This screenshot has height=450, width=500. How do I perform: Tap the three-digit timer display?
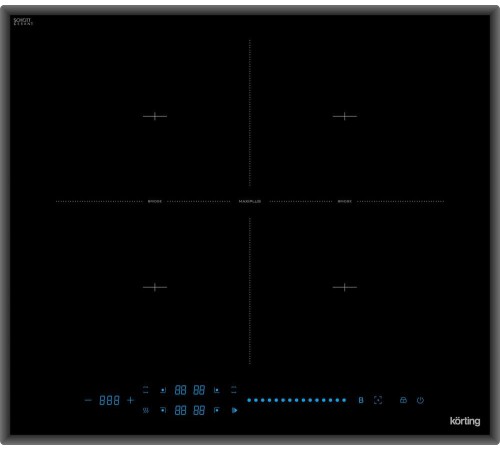coord(109,400)
